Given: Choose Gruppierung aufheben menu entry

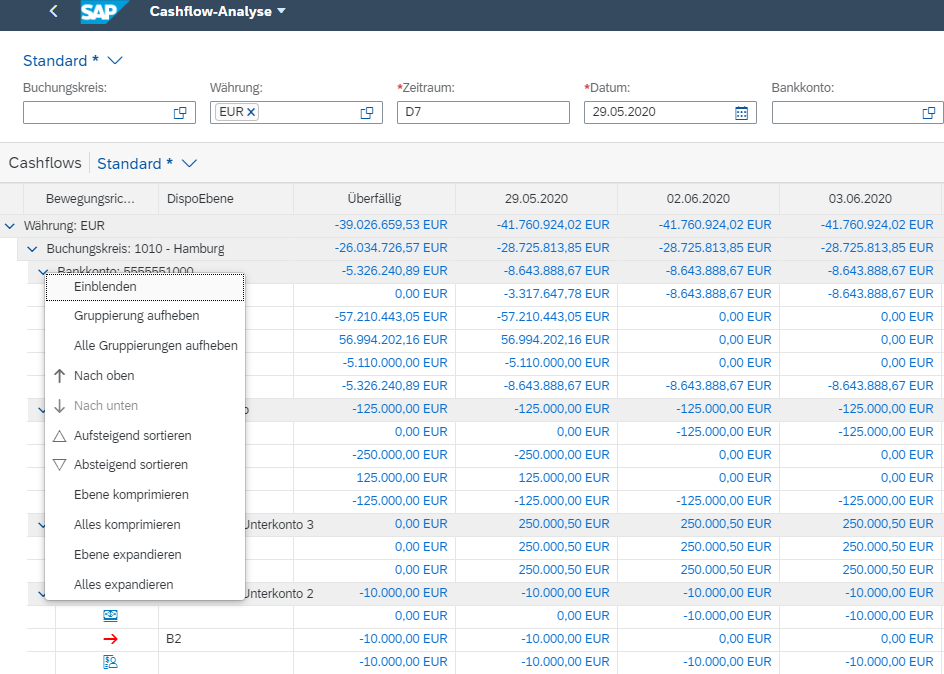Looking at the screenshot, I should pos(136,316).
